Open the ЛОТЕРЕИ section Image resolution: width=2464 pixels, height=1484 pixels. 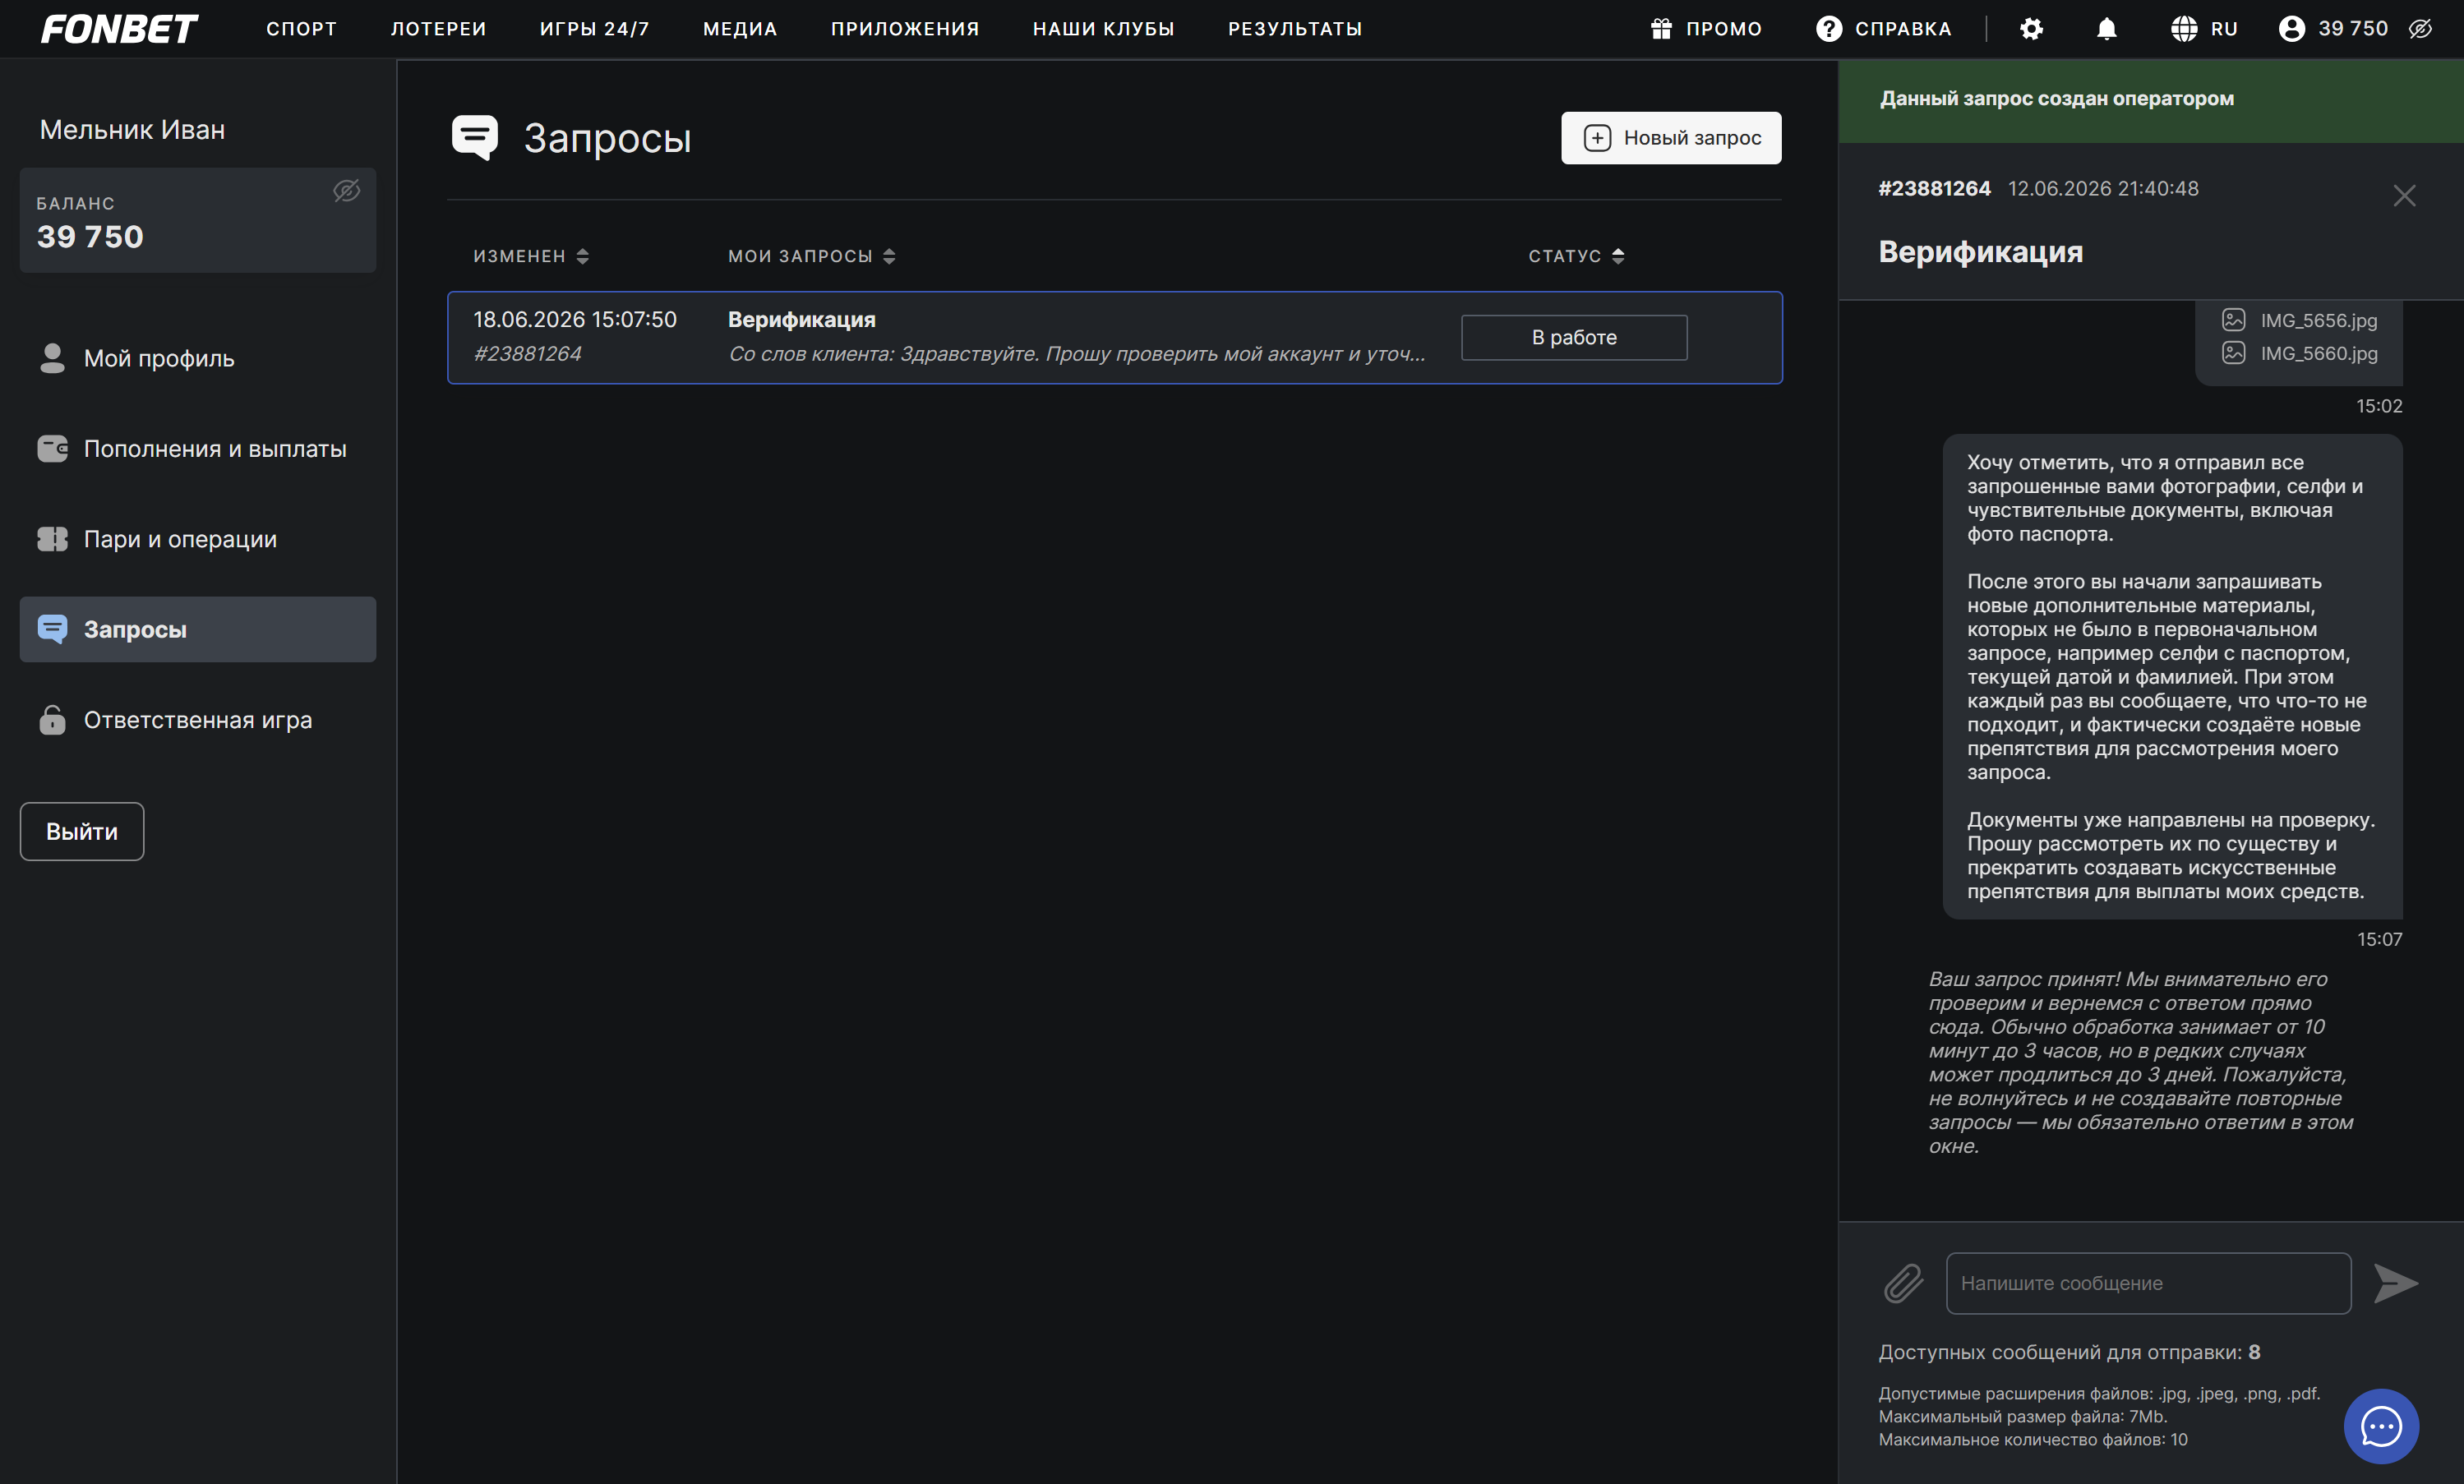[438, 29]
